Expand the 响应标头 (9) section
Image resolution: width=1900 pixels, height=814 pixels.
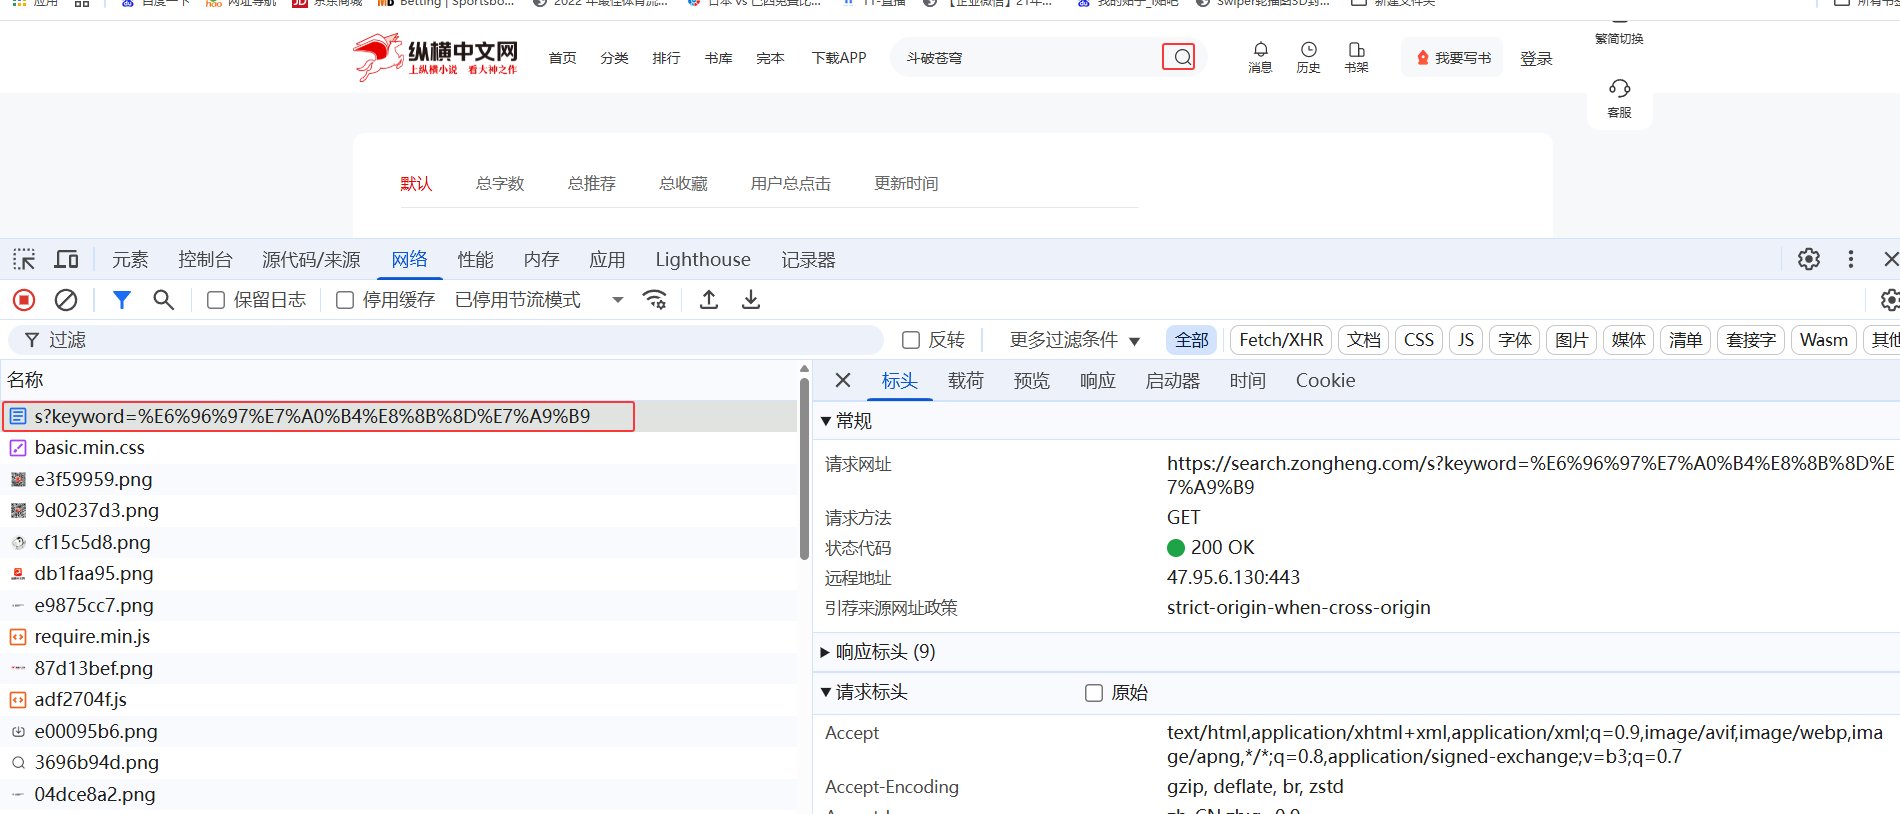tap(878, 652)
